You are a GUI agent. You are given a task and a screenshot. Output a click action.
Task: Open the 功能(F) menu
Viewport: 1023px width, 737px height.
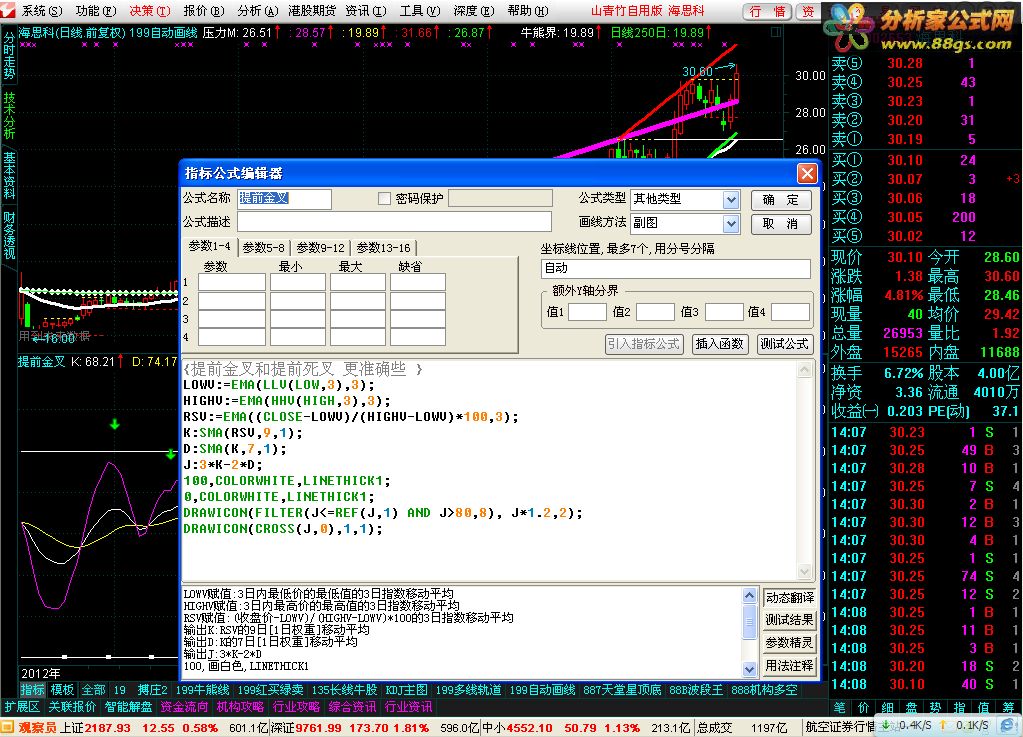(96, 10)
